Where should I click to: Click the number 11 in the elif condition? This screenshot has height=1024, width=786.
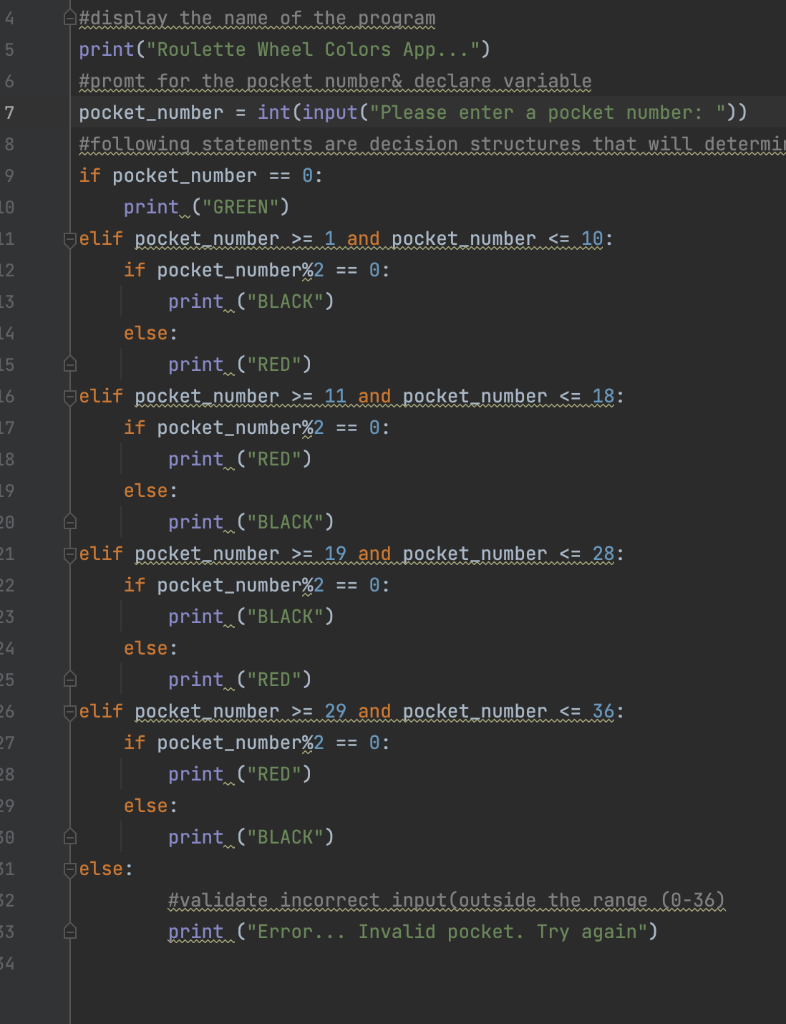point(335,396)
